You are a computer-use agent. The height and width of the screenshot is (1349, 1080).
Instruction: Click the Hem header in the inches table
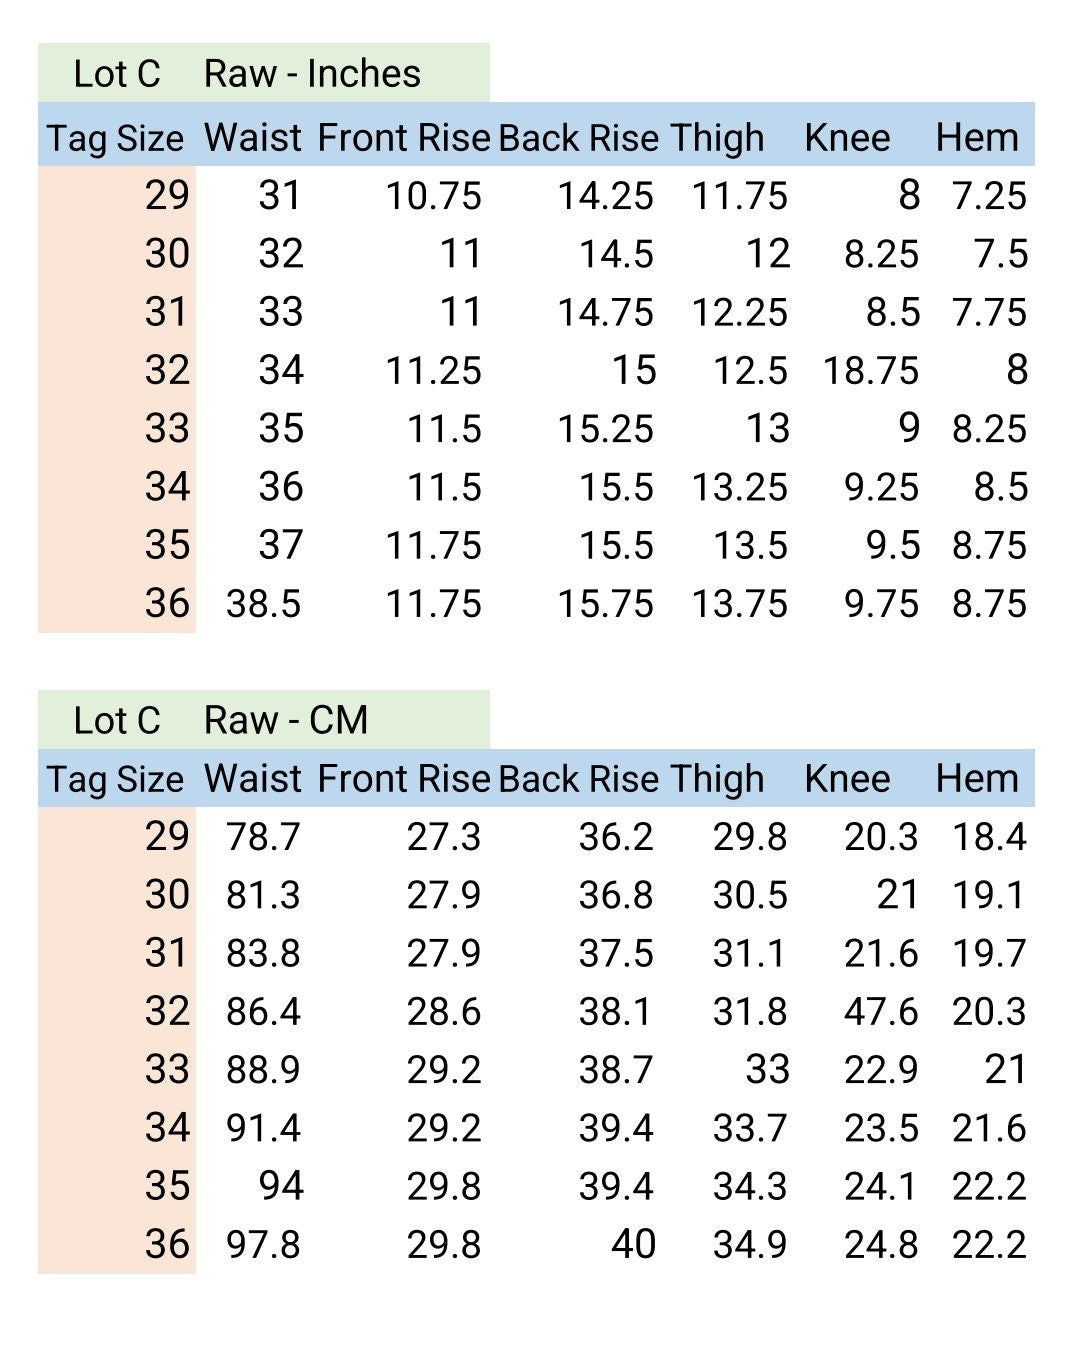977,138
